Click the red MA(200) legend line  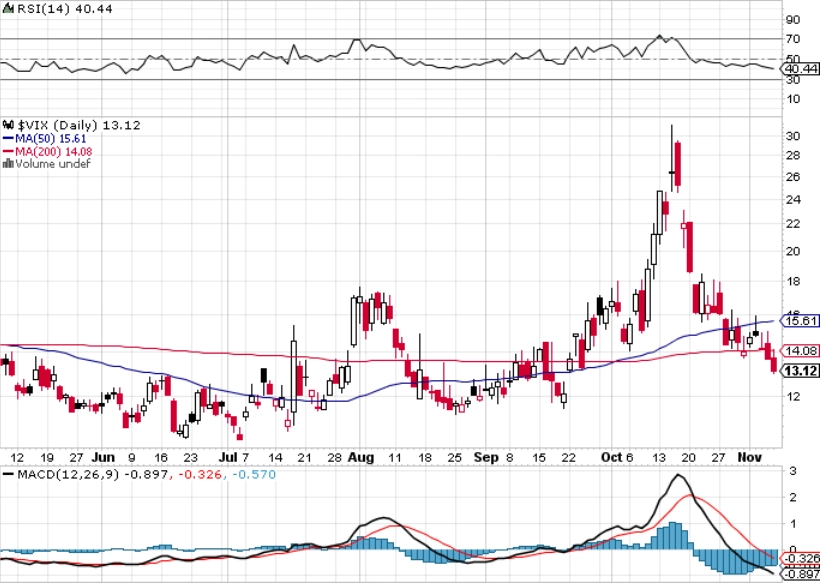pos(8,152)
